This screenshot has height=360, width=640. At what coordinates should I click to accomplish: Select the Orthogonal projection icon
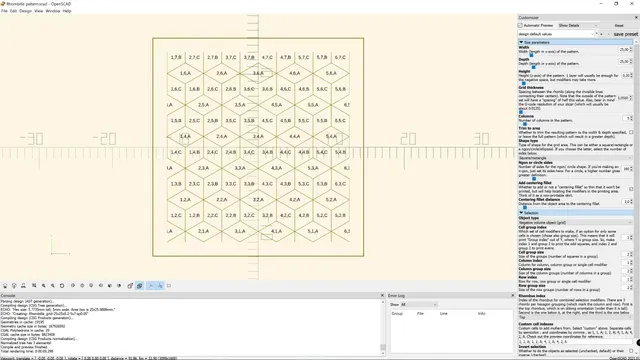140,286
